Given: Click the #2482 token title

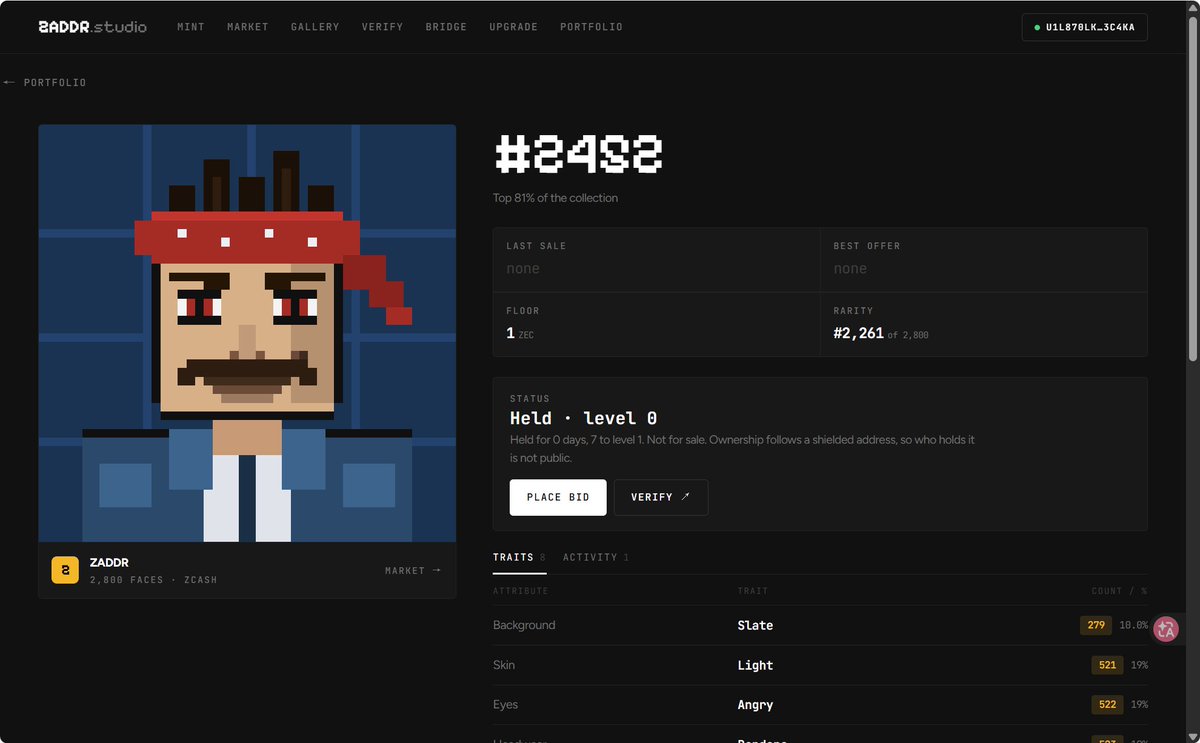Looking at the screenshot, I should coord(579,155).
